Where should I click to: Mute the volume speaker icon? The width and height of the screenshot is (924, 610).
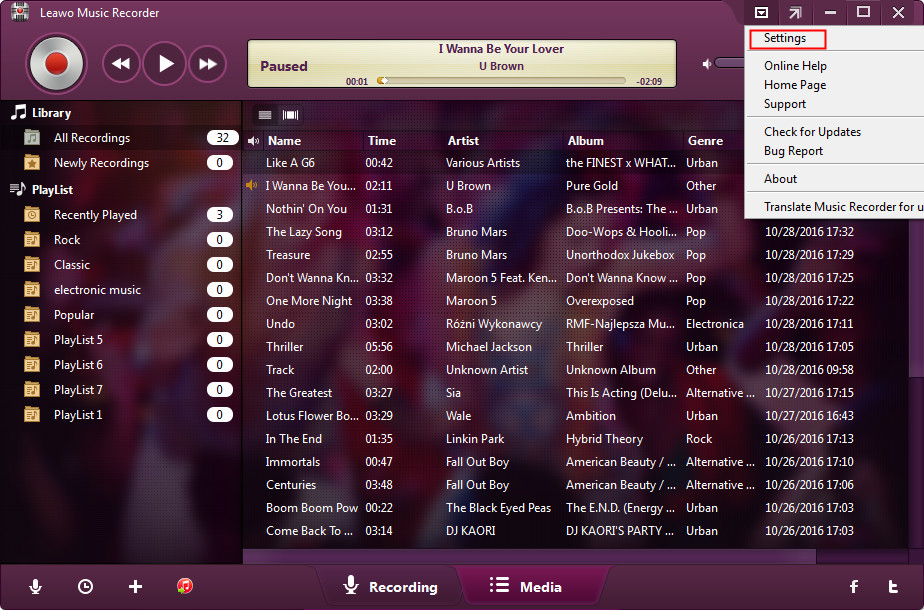[x=707, y=64]
